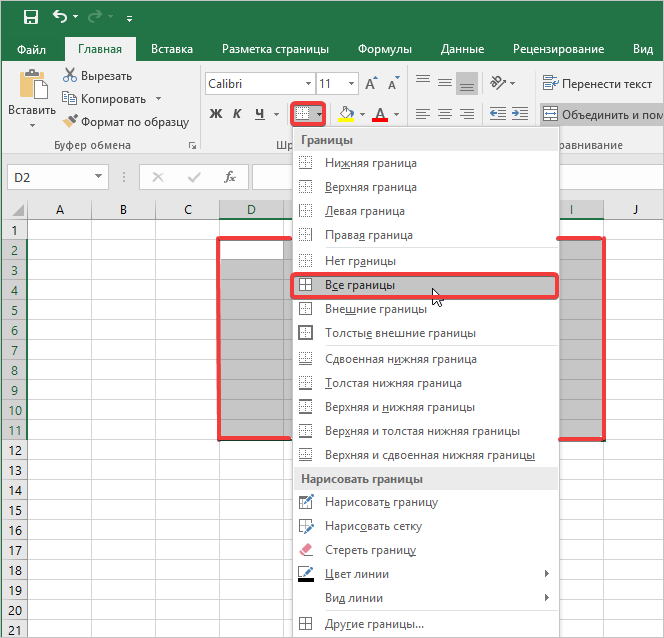Open Буфер обмена dialog launcher
Image resolution: width=664 pixels, height=638 pixels.
(192, 146)
